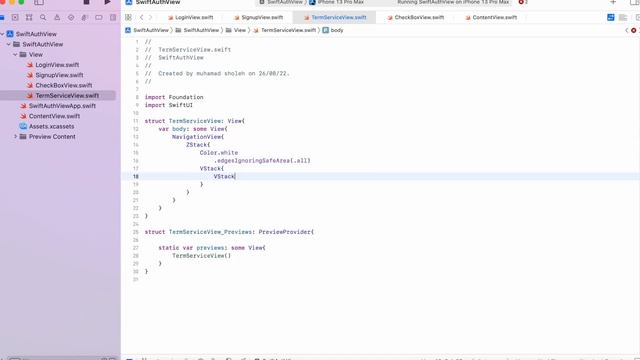Run the SwiftAuthView scheme
This screenshot has width=640, height=360.
107,2
